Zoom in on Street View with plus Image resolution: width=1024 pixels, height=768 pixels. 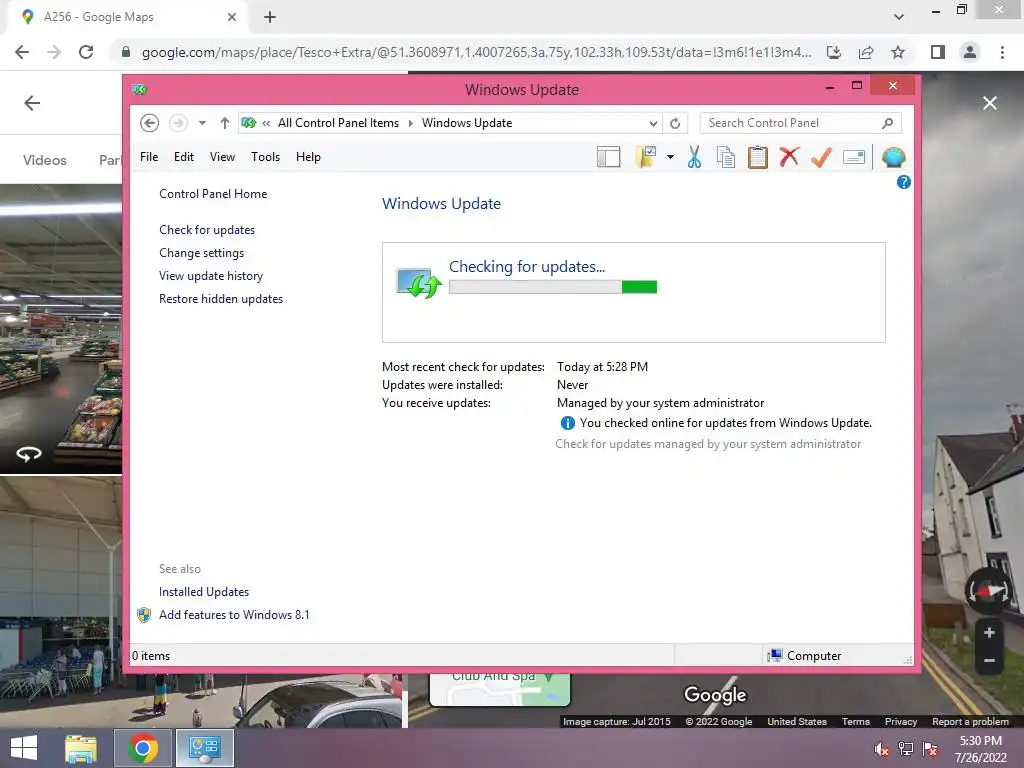[989, 632]
